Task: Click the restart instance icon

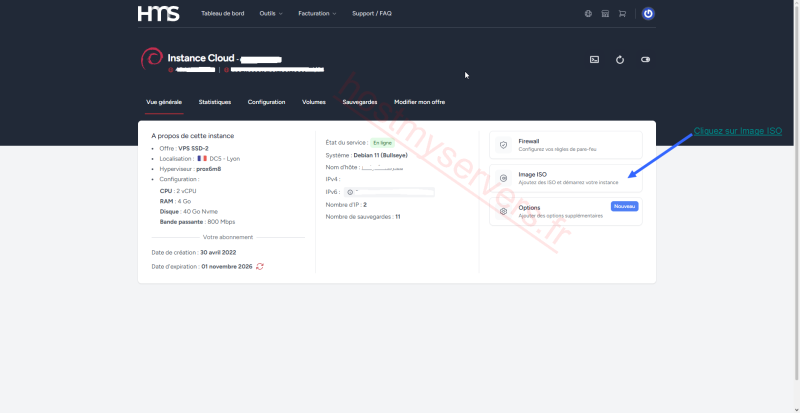Action: click(620, 60)
